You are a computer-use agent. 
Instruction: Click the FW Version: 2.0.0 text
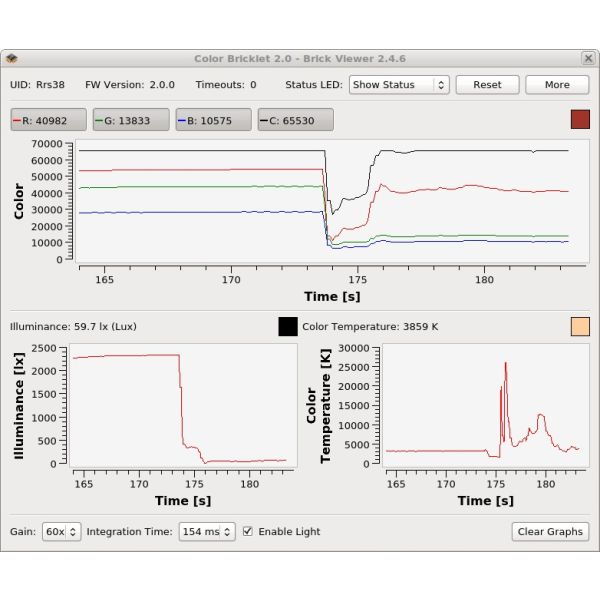click(x=130, y=85)
